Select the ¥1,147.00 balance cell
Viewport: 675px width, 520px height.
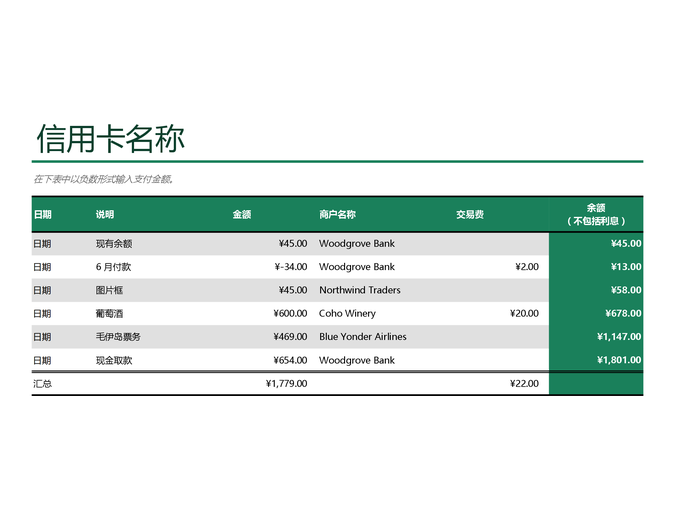(x=619, y=337)
